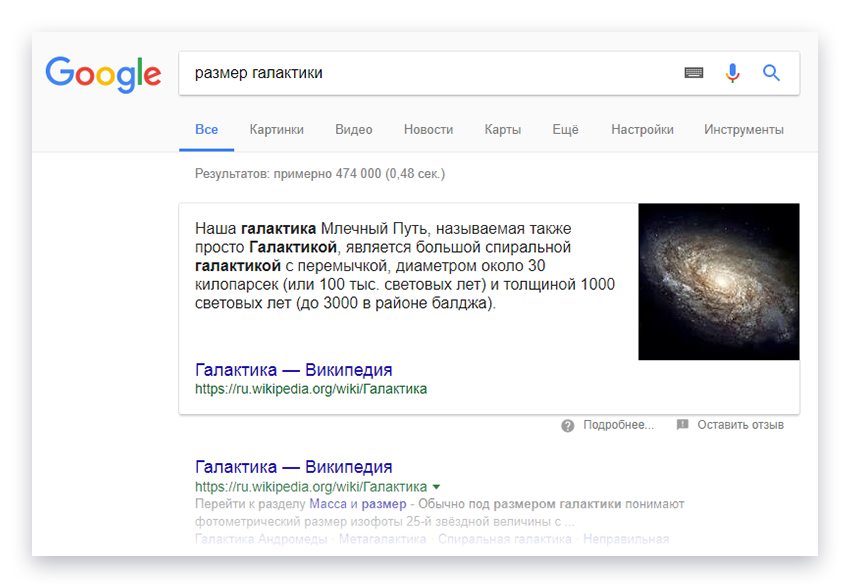Open the Видео tab
The height and width of the screenshot is (588, 850).
click(x=353, y=130)
